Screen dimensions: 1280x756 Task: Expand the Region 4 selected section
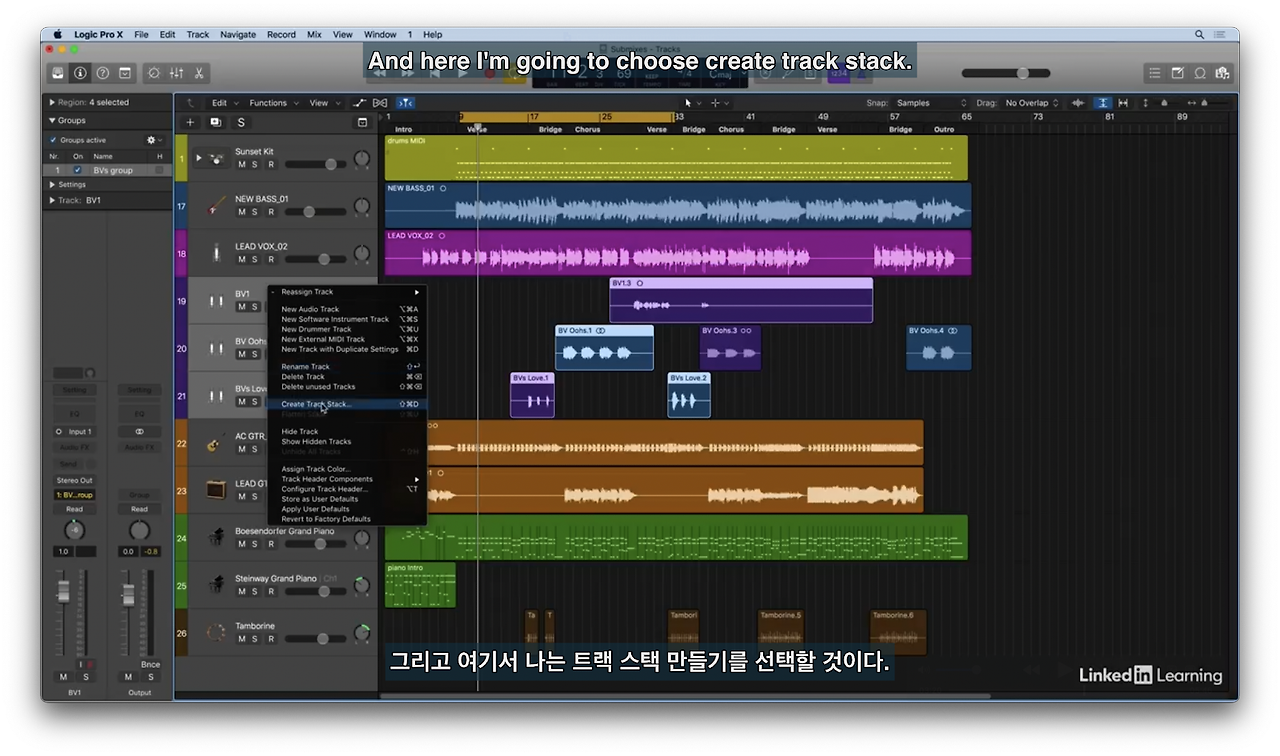click(x=52, y=102)
